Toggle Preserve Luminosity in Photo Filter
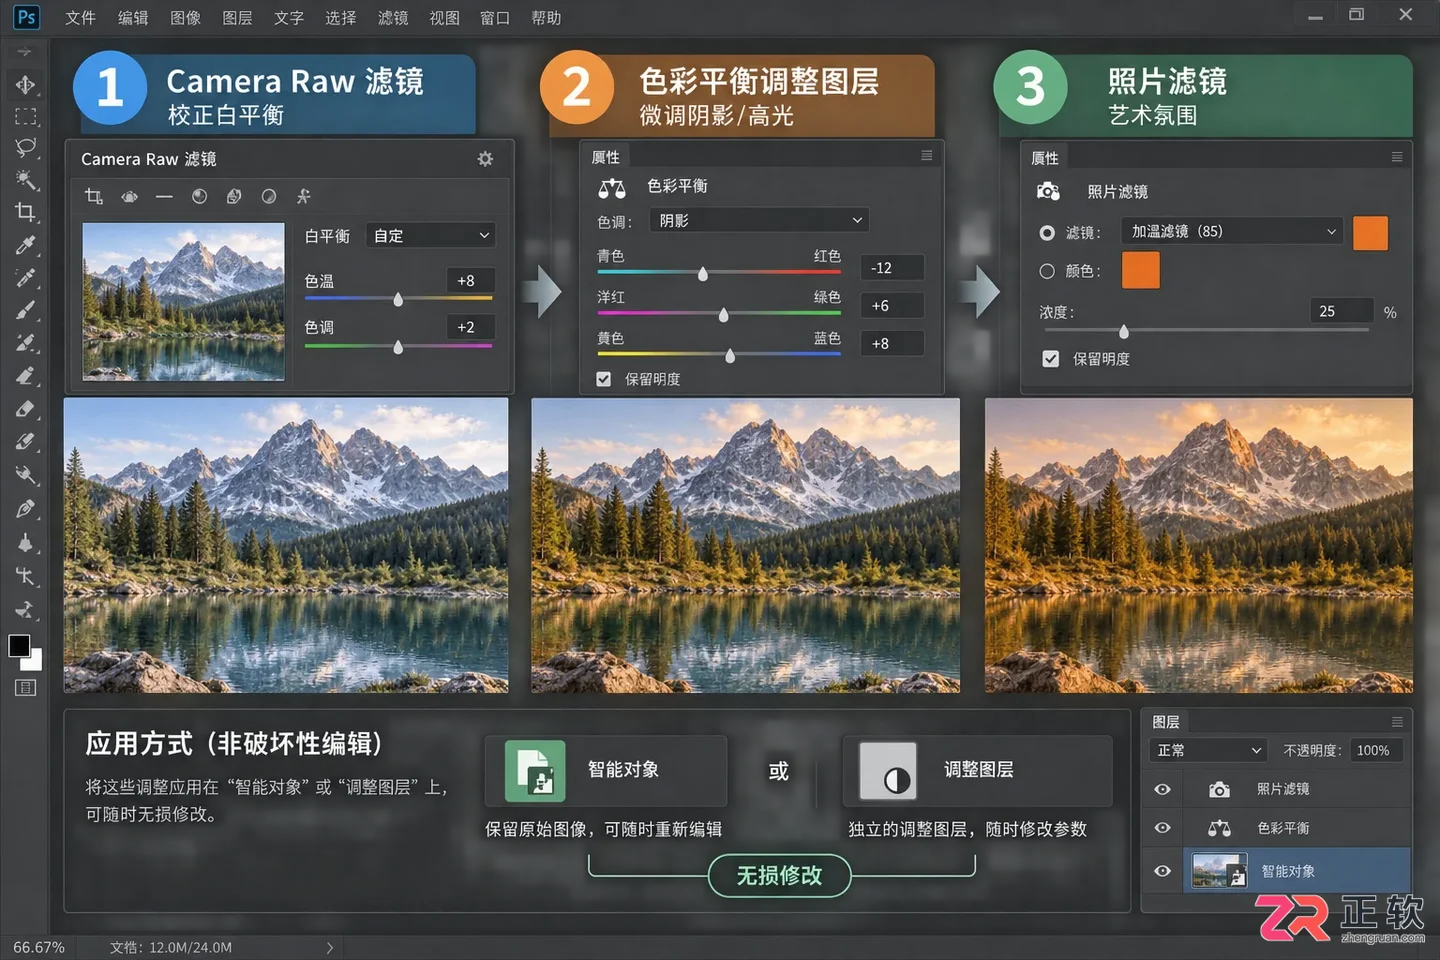Image resolution: width=1440 pixels, height=960 pixels. (1050, 359)
